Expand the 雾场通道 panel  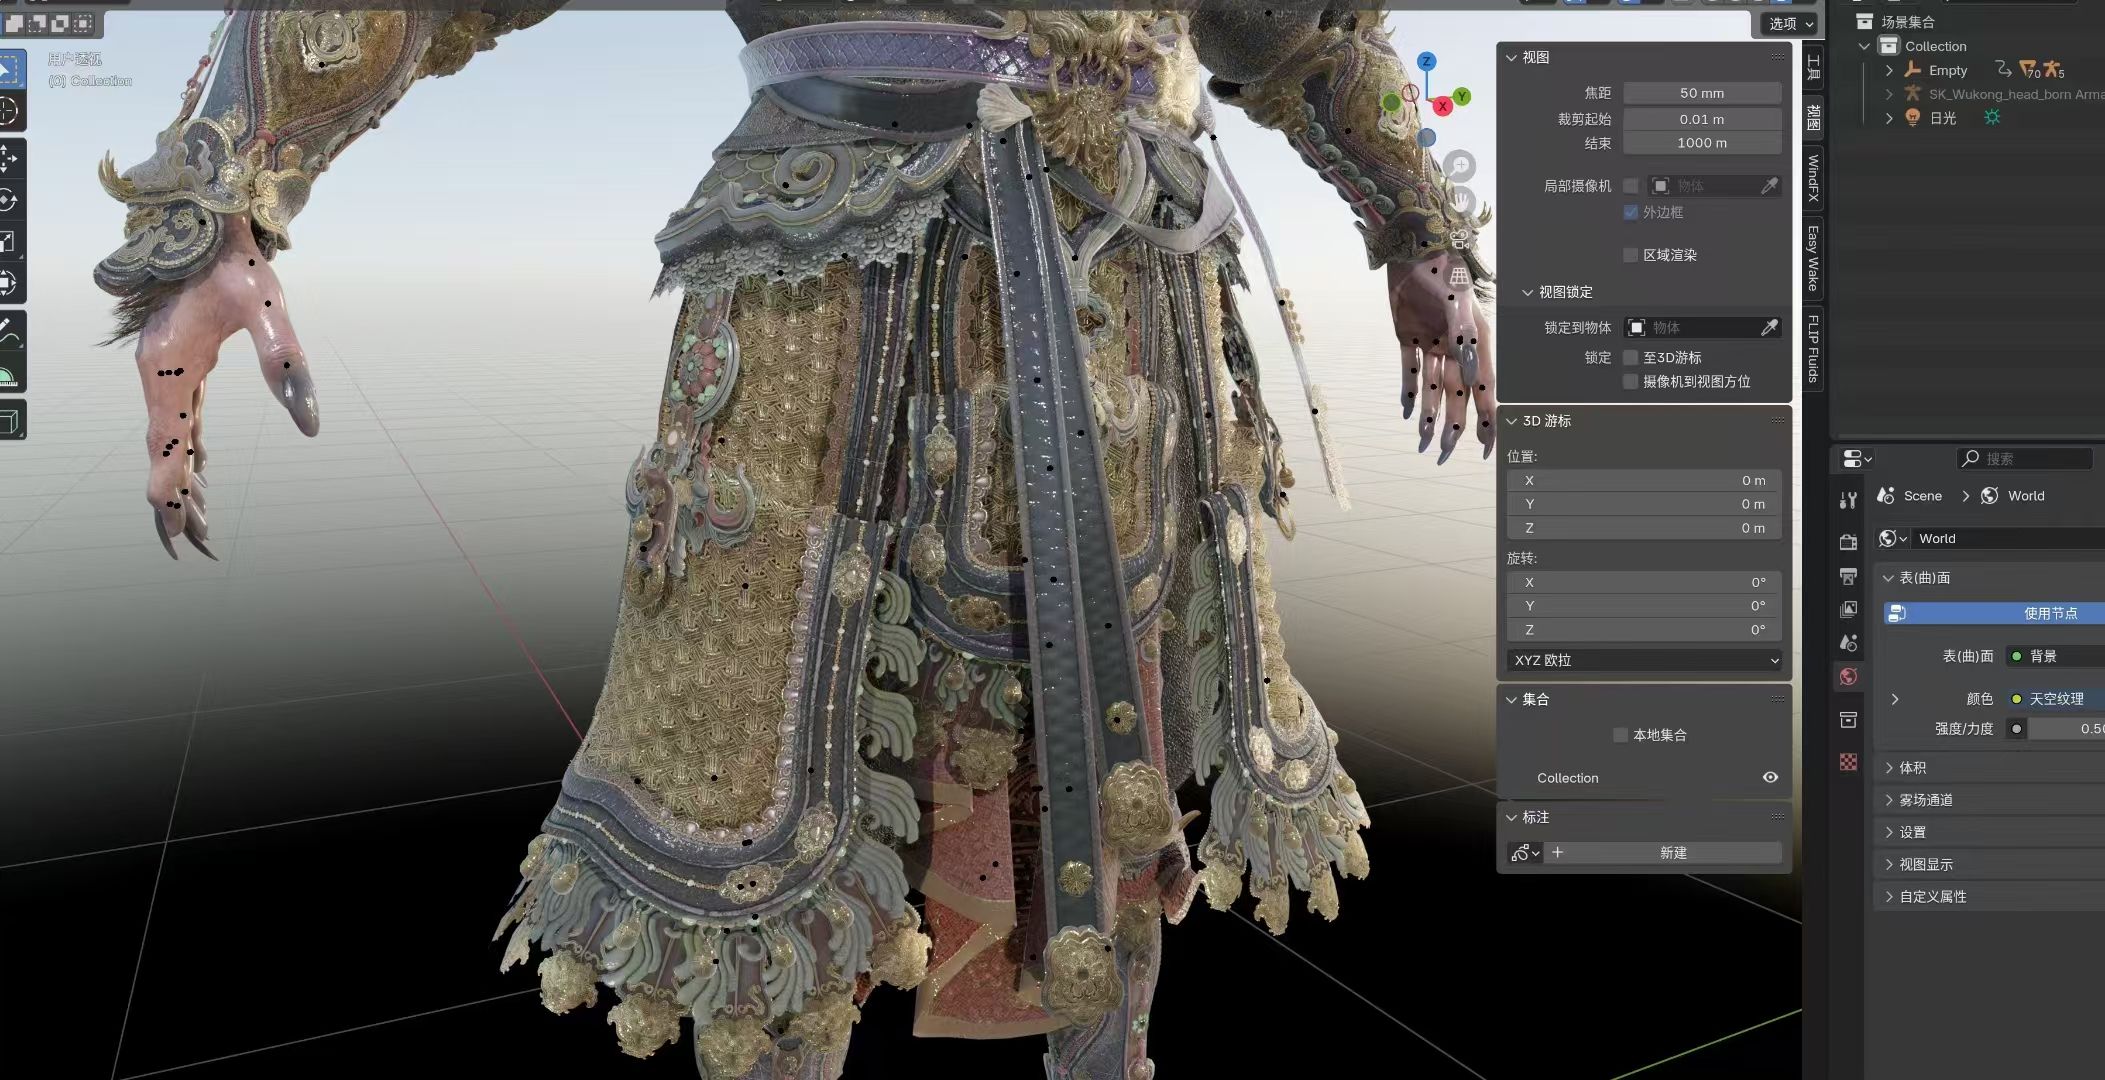(1889, 800)
